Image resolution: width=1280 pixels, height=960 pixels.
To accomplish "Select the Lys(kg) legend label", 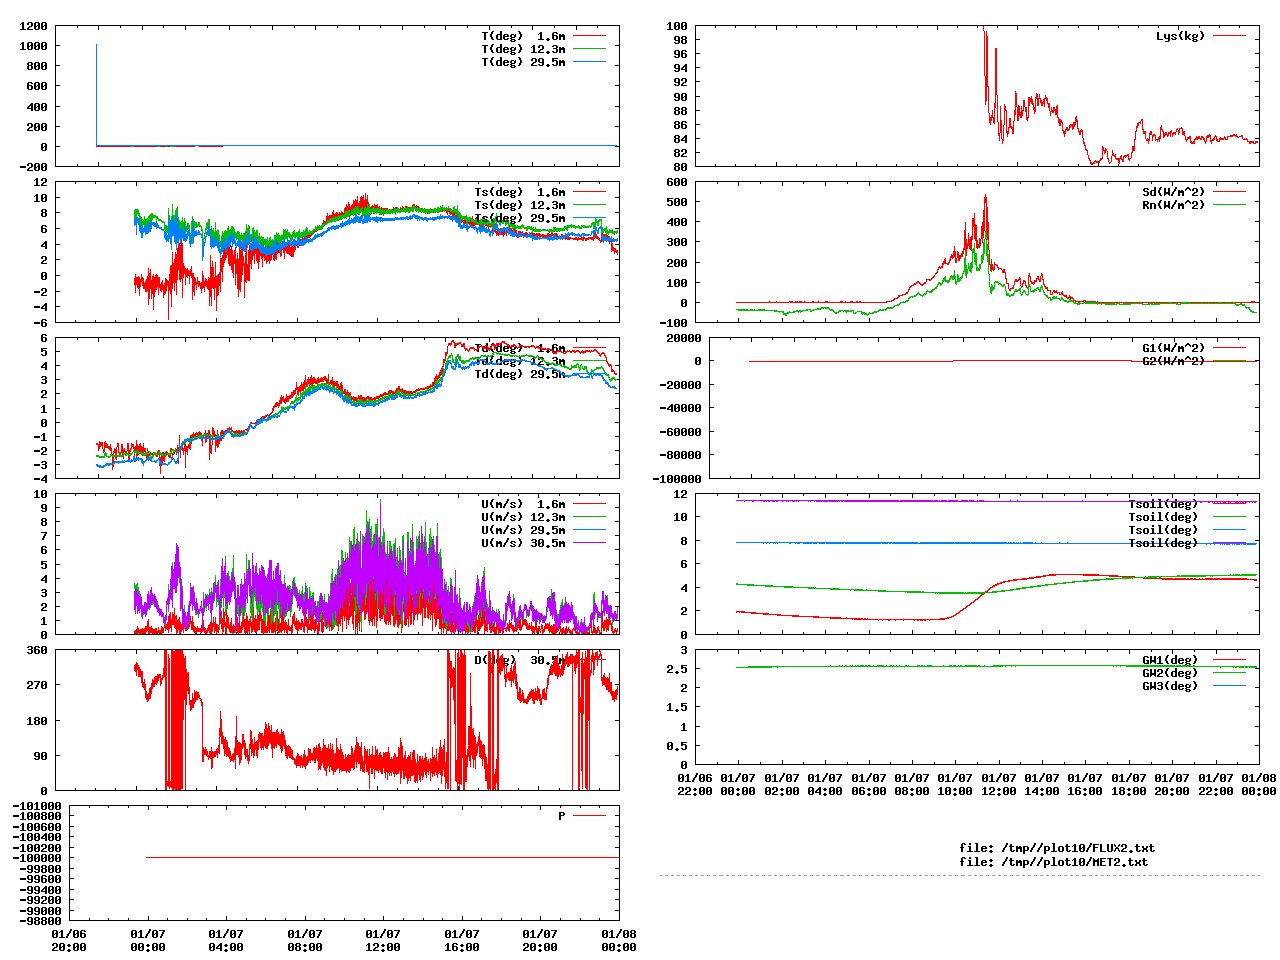I will [1180, 36].
